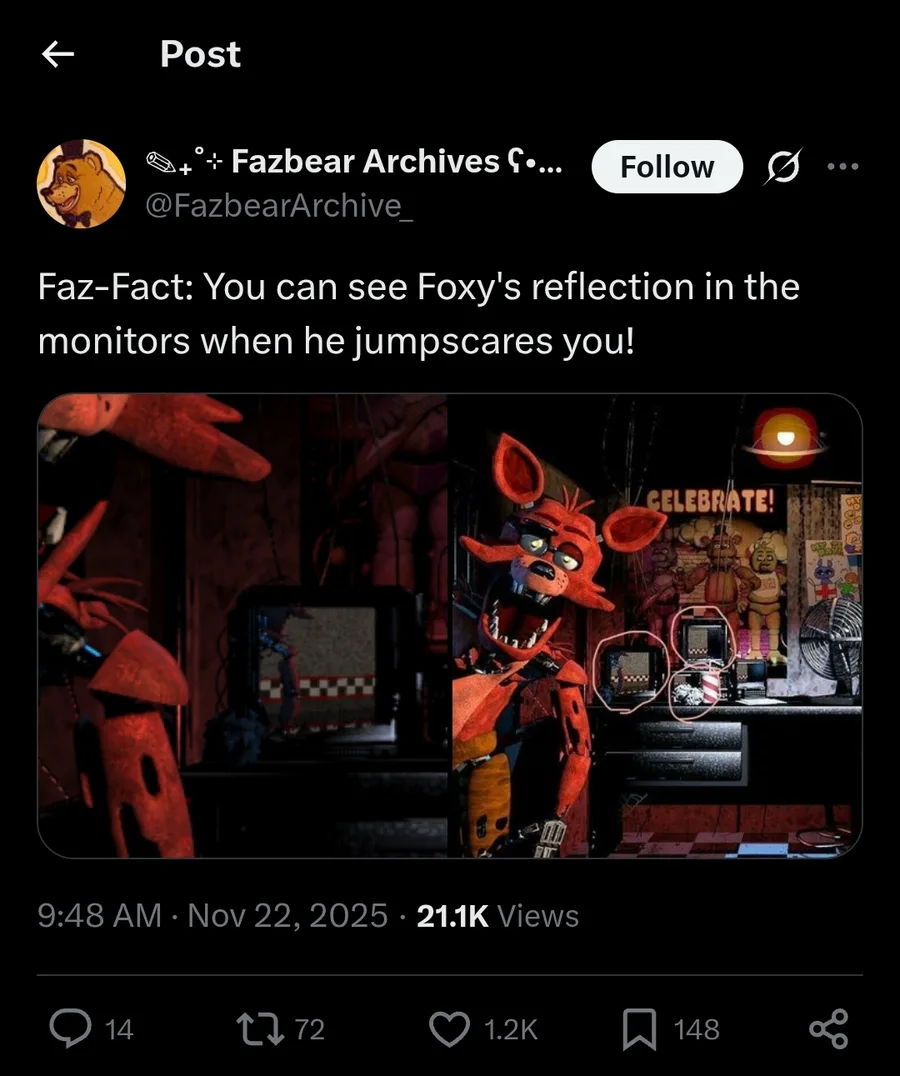Tap the post timestamp 9:48 AM

click(99, 916)
